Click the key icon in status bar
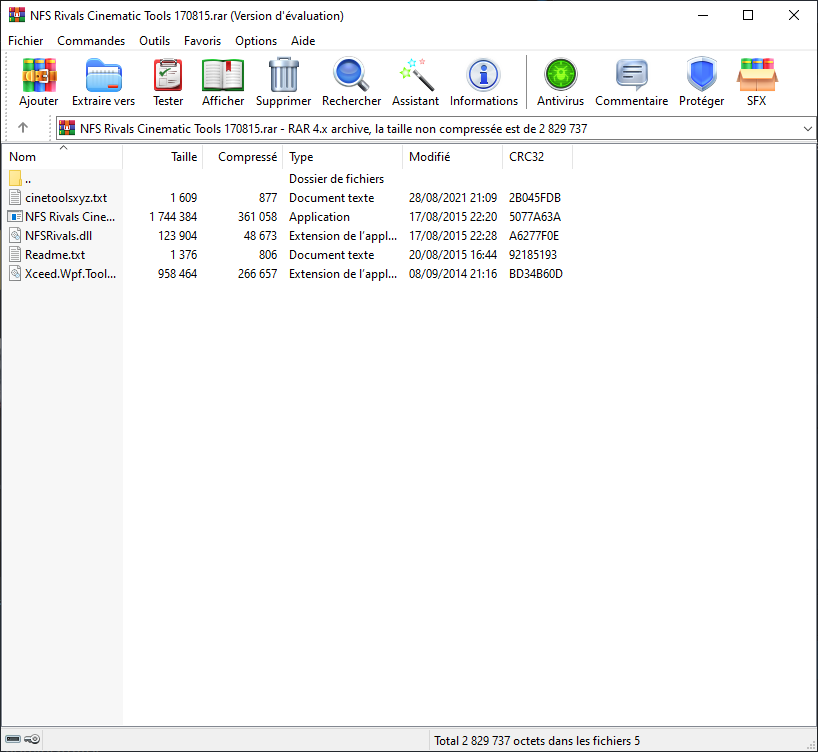Viewport: 818px width, 752px height. (x=32, y=739)
